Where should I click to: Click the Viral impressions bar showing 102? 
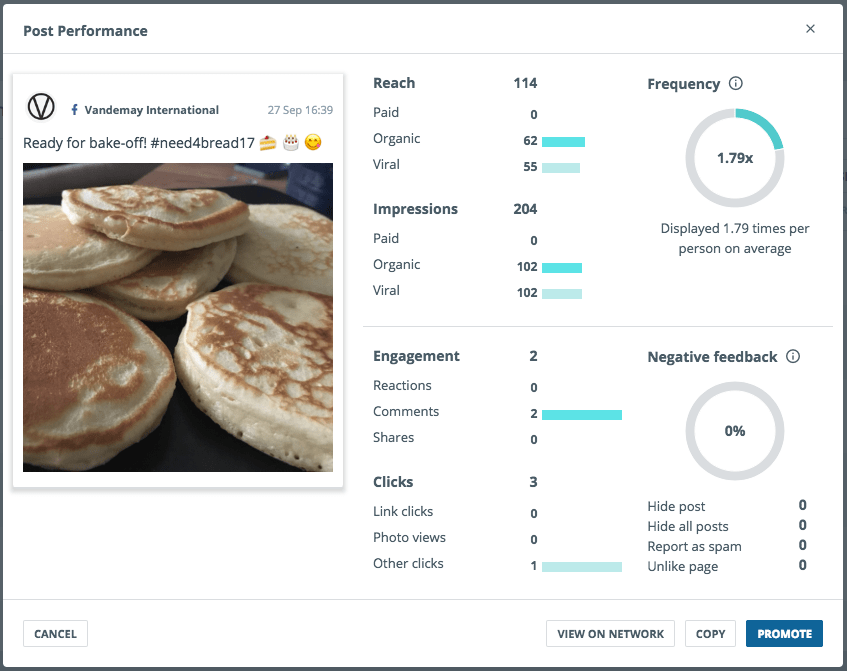coord(562,293)
